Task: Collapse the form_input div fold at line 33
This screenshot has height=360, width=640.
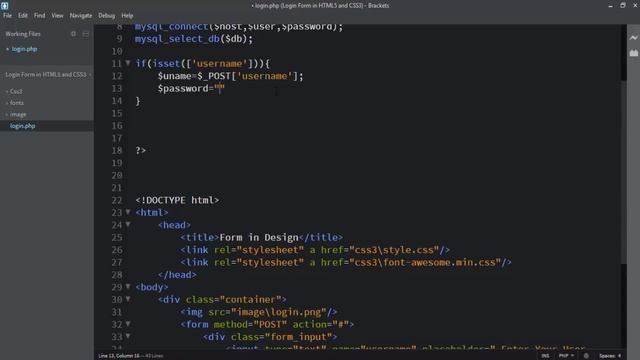Action: tap(128, 336)
